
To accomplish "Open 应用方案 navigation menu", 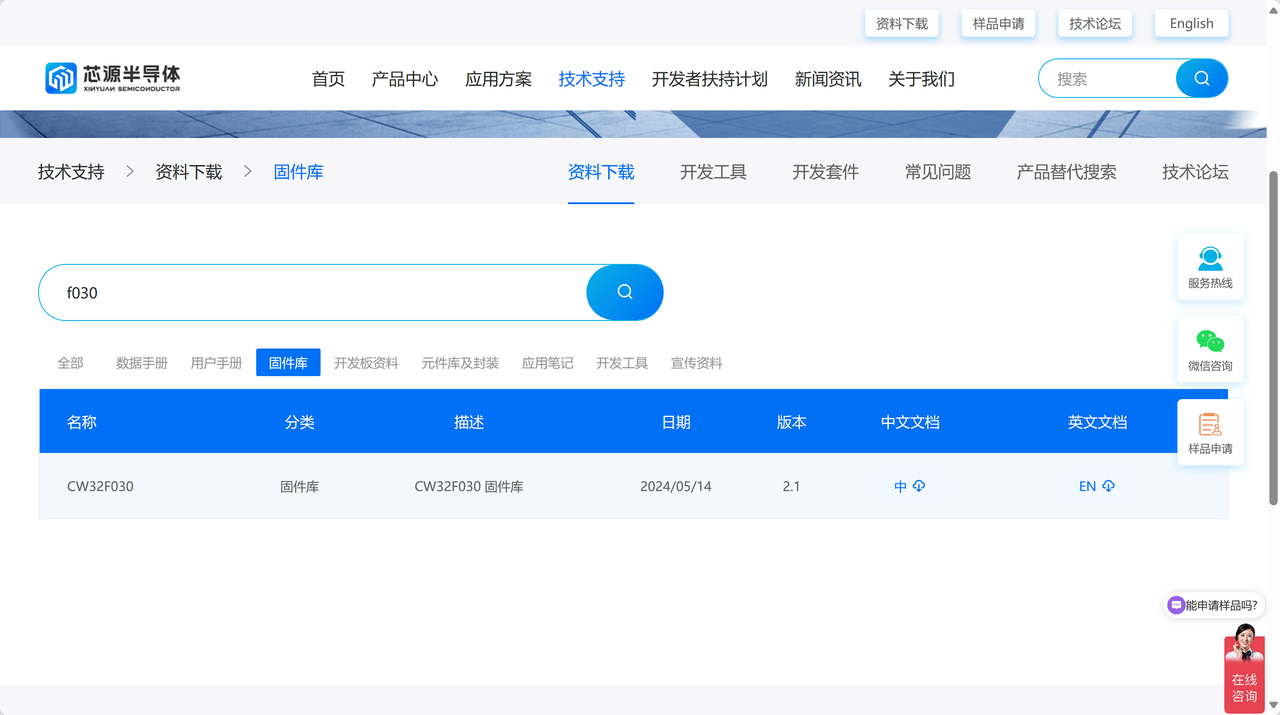I will pos(498,79).
